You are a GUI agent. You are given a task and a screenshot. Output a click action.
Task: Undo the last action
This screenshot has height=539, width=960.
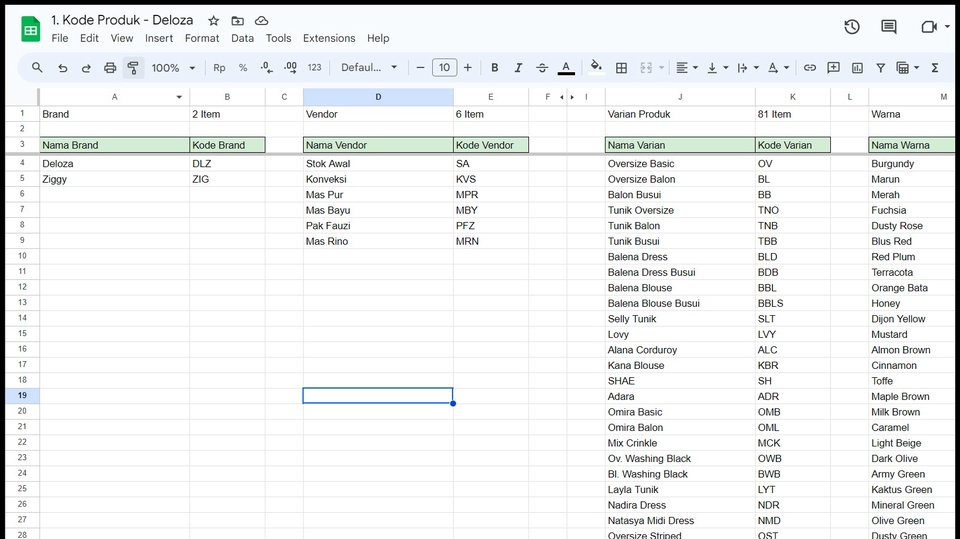(62, 67)
